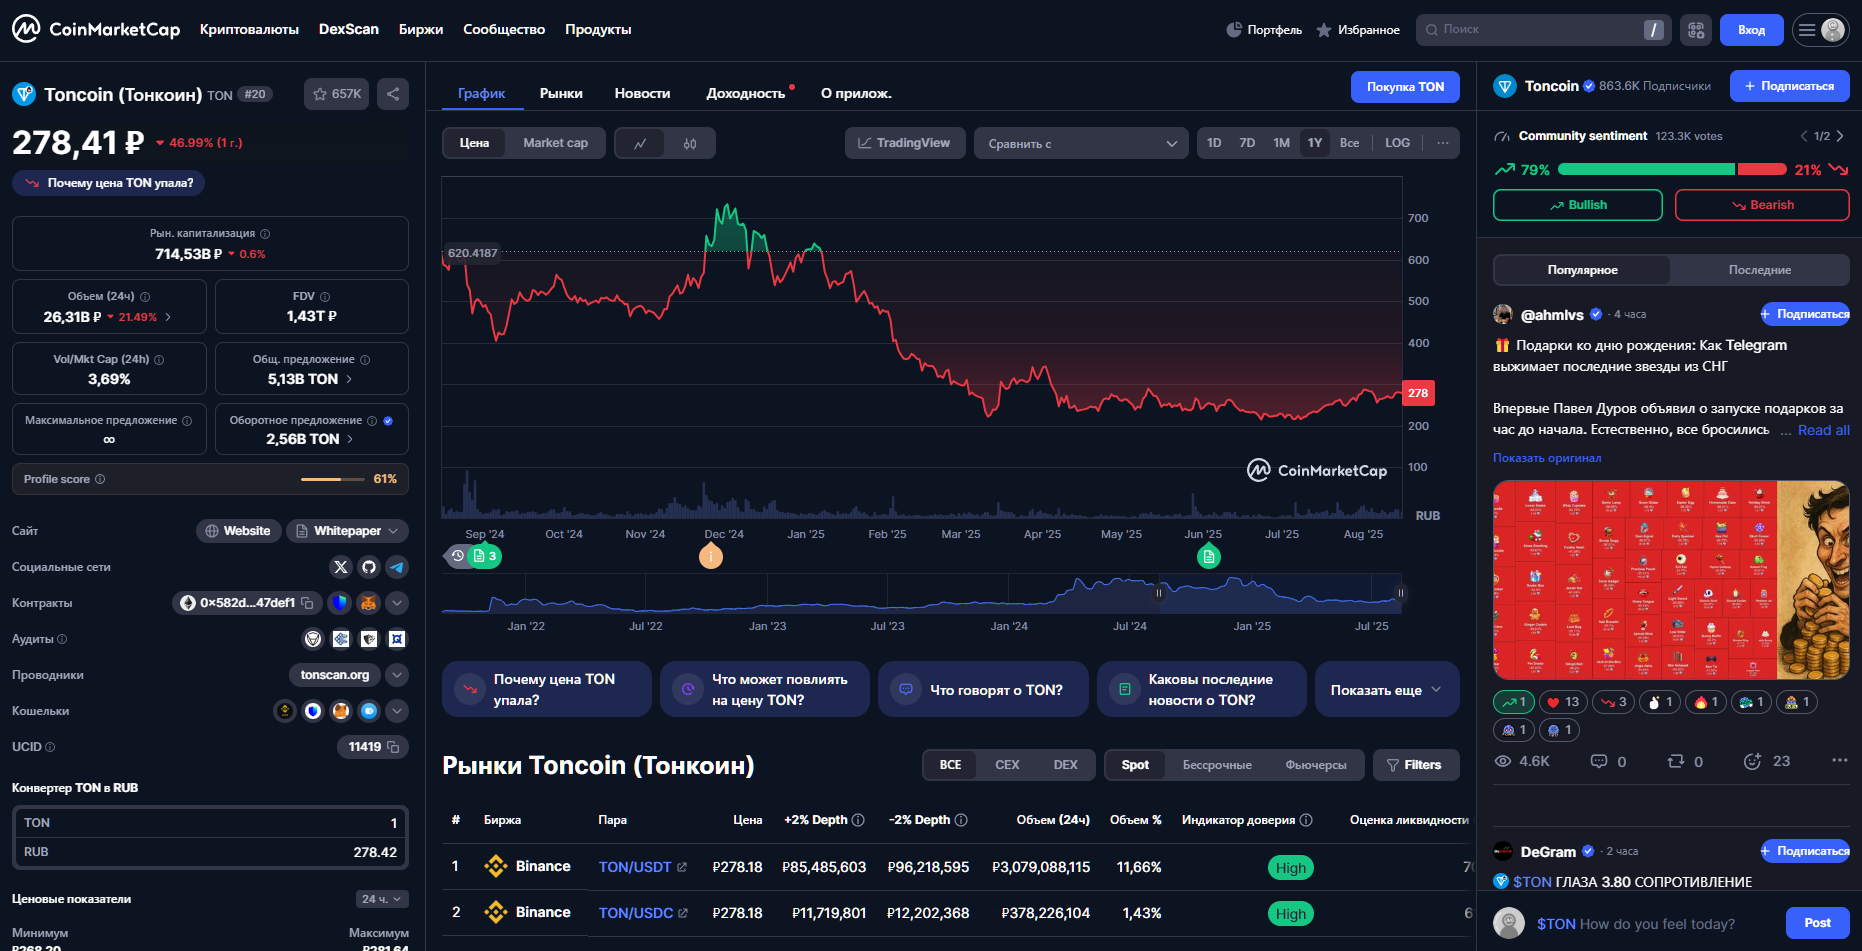Image resolution: width=1862 pixels, height=951 pixels.
Task: Click chart history clock marker
Action: tap(457, 556)
